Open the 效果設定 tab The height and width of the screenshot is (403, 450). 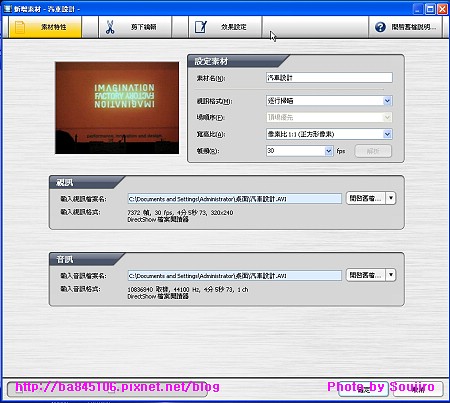tap(225, 27)
